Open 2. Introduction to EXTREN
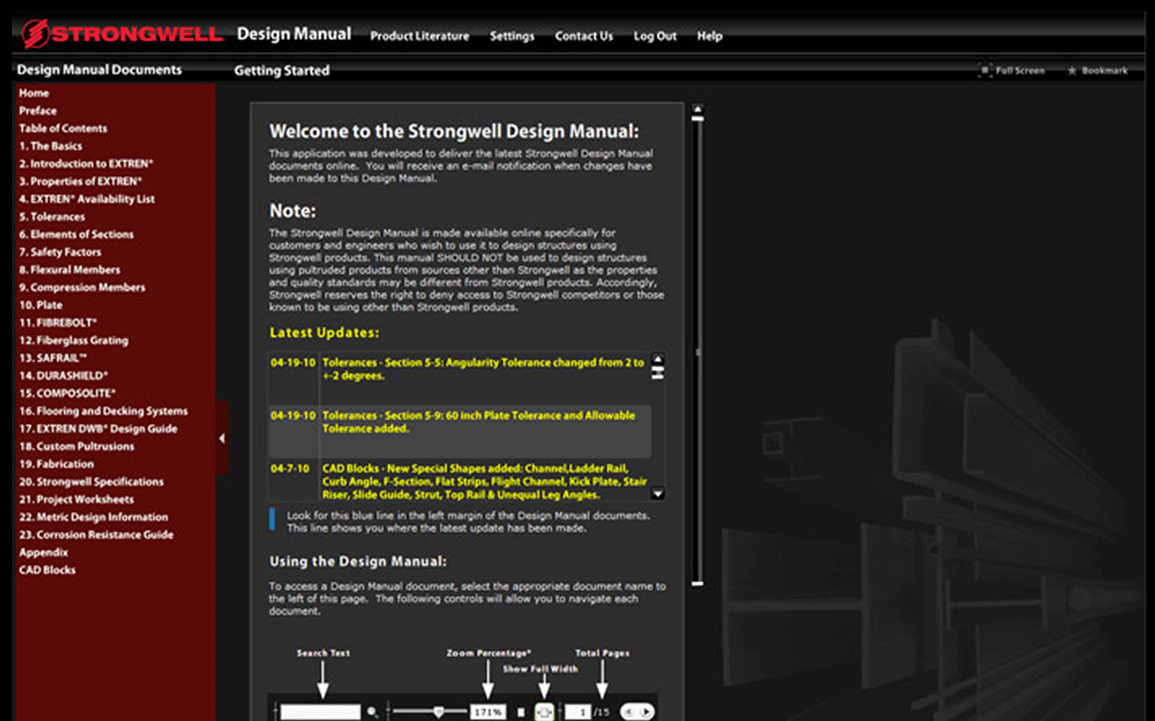The width and height of the screenshot is (1155, 721). point(85,163)
